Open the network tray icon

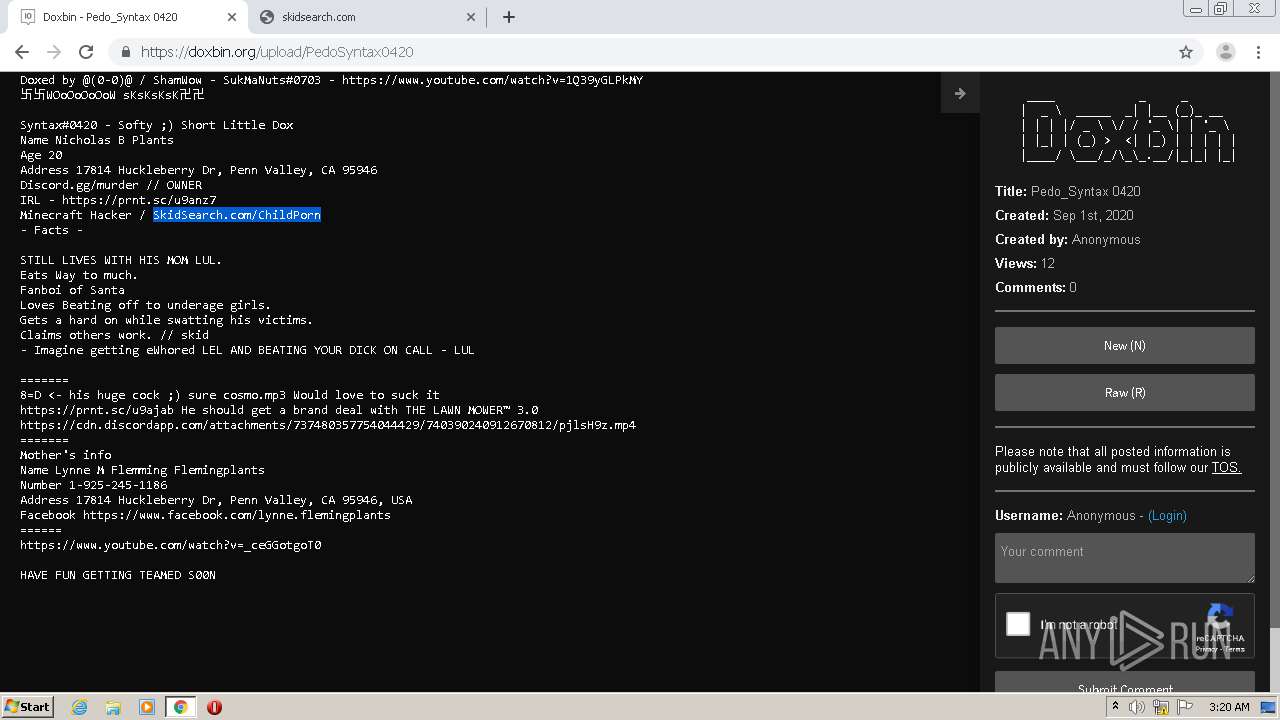[1161, 706]
